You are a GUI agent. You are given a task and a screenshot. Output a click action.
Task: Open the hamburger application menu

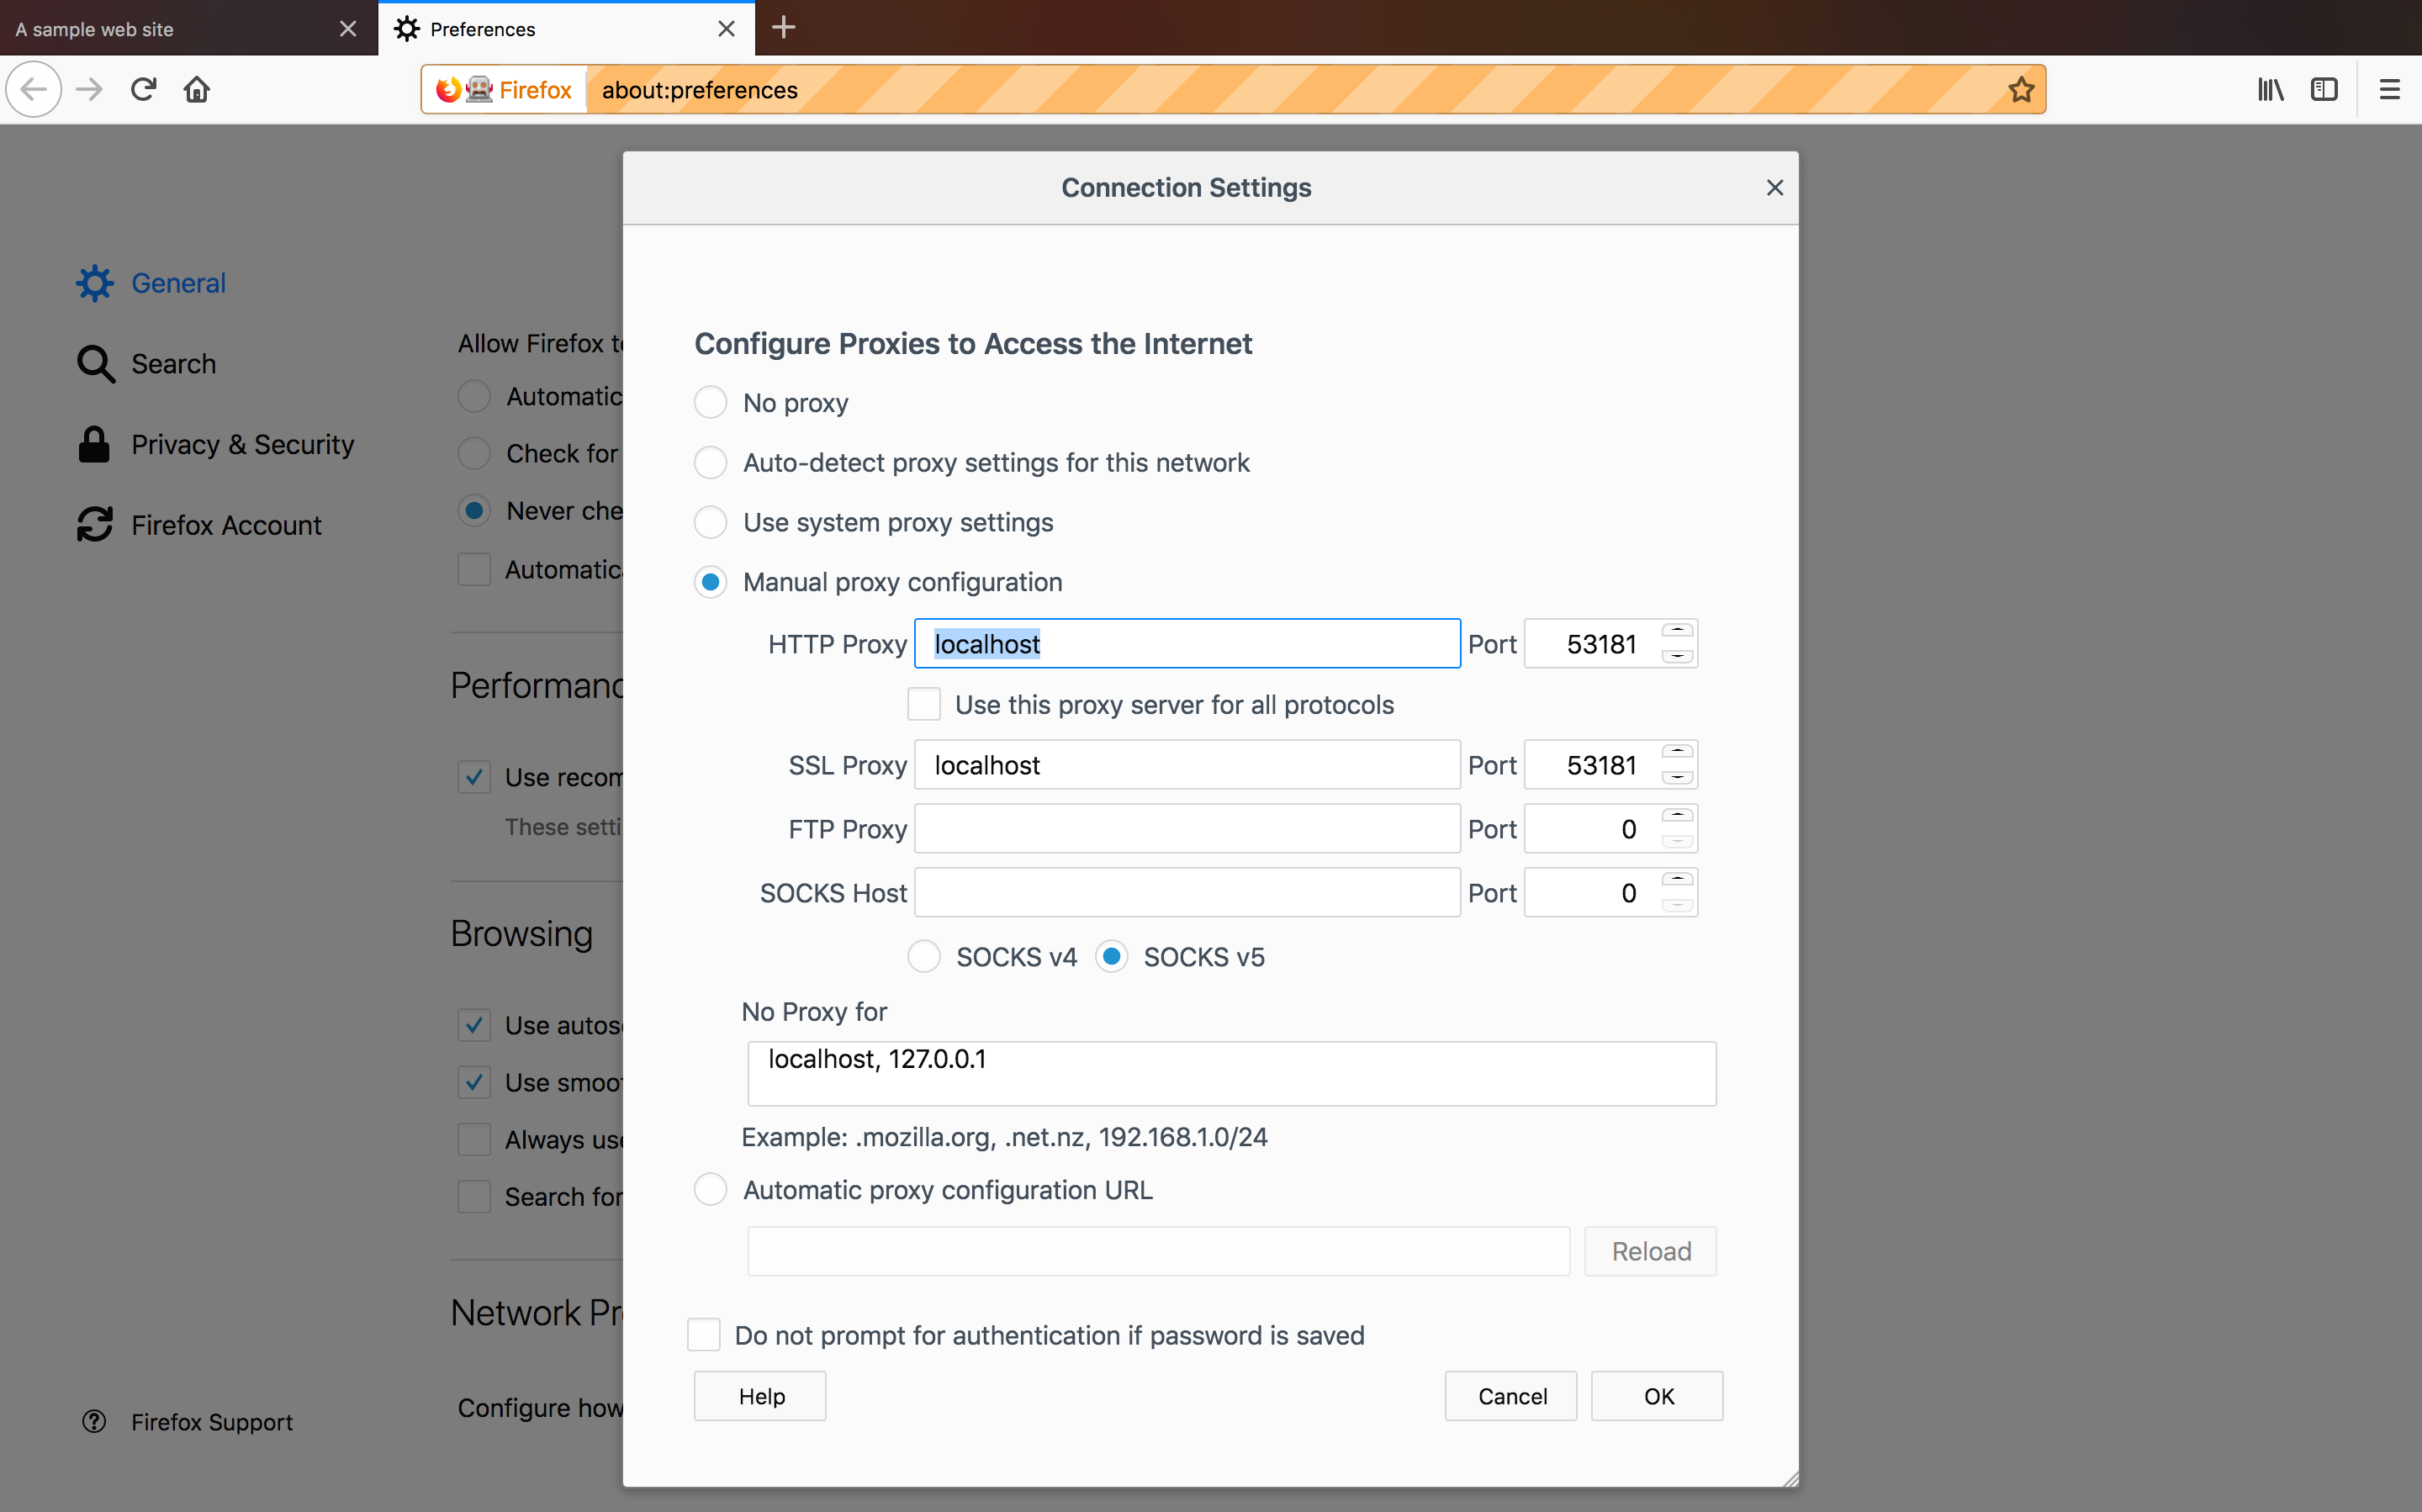(2389, 90)
